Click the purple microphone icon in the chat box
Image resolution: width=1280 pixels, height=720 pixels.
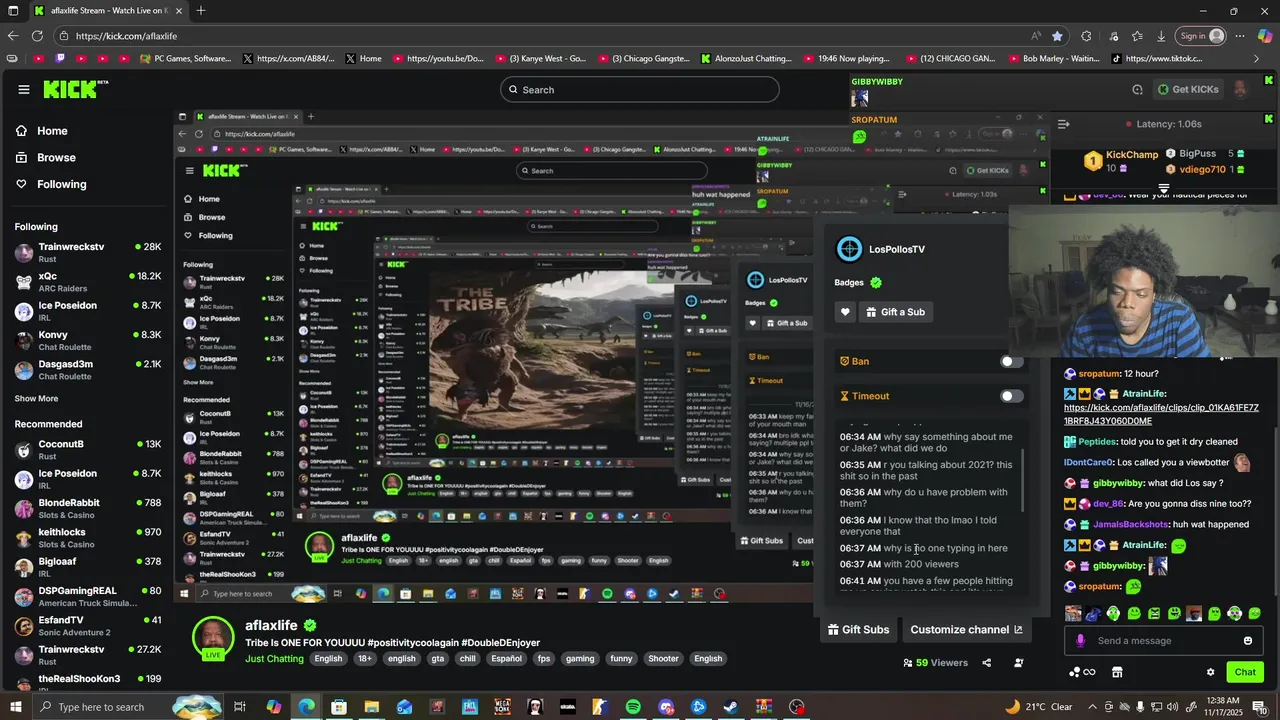pyautogui.click(x=1080, y=641)
